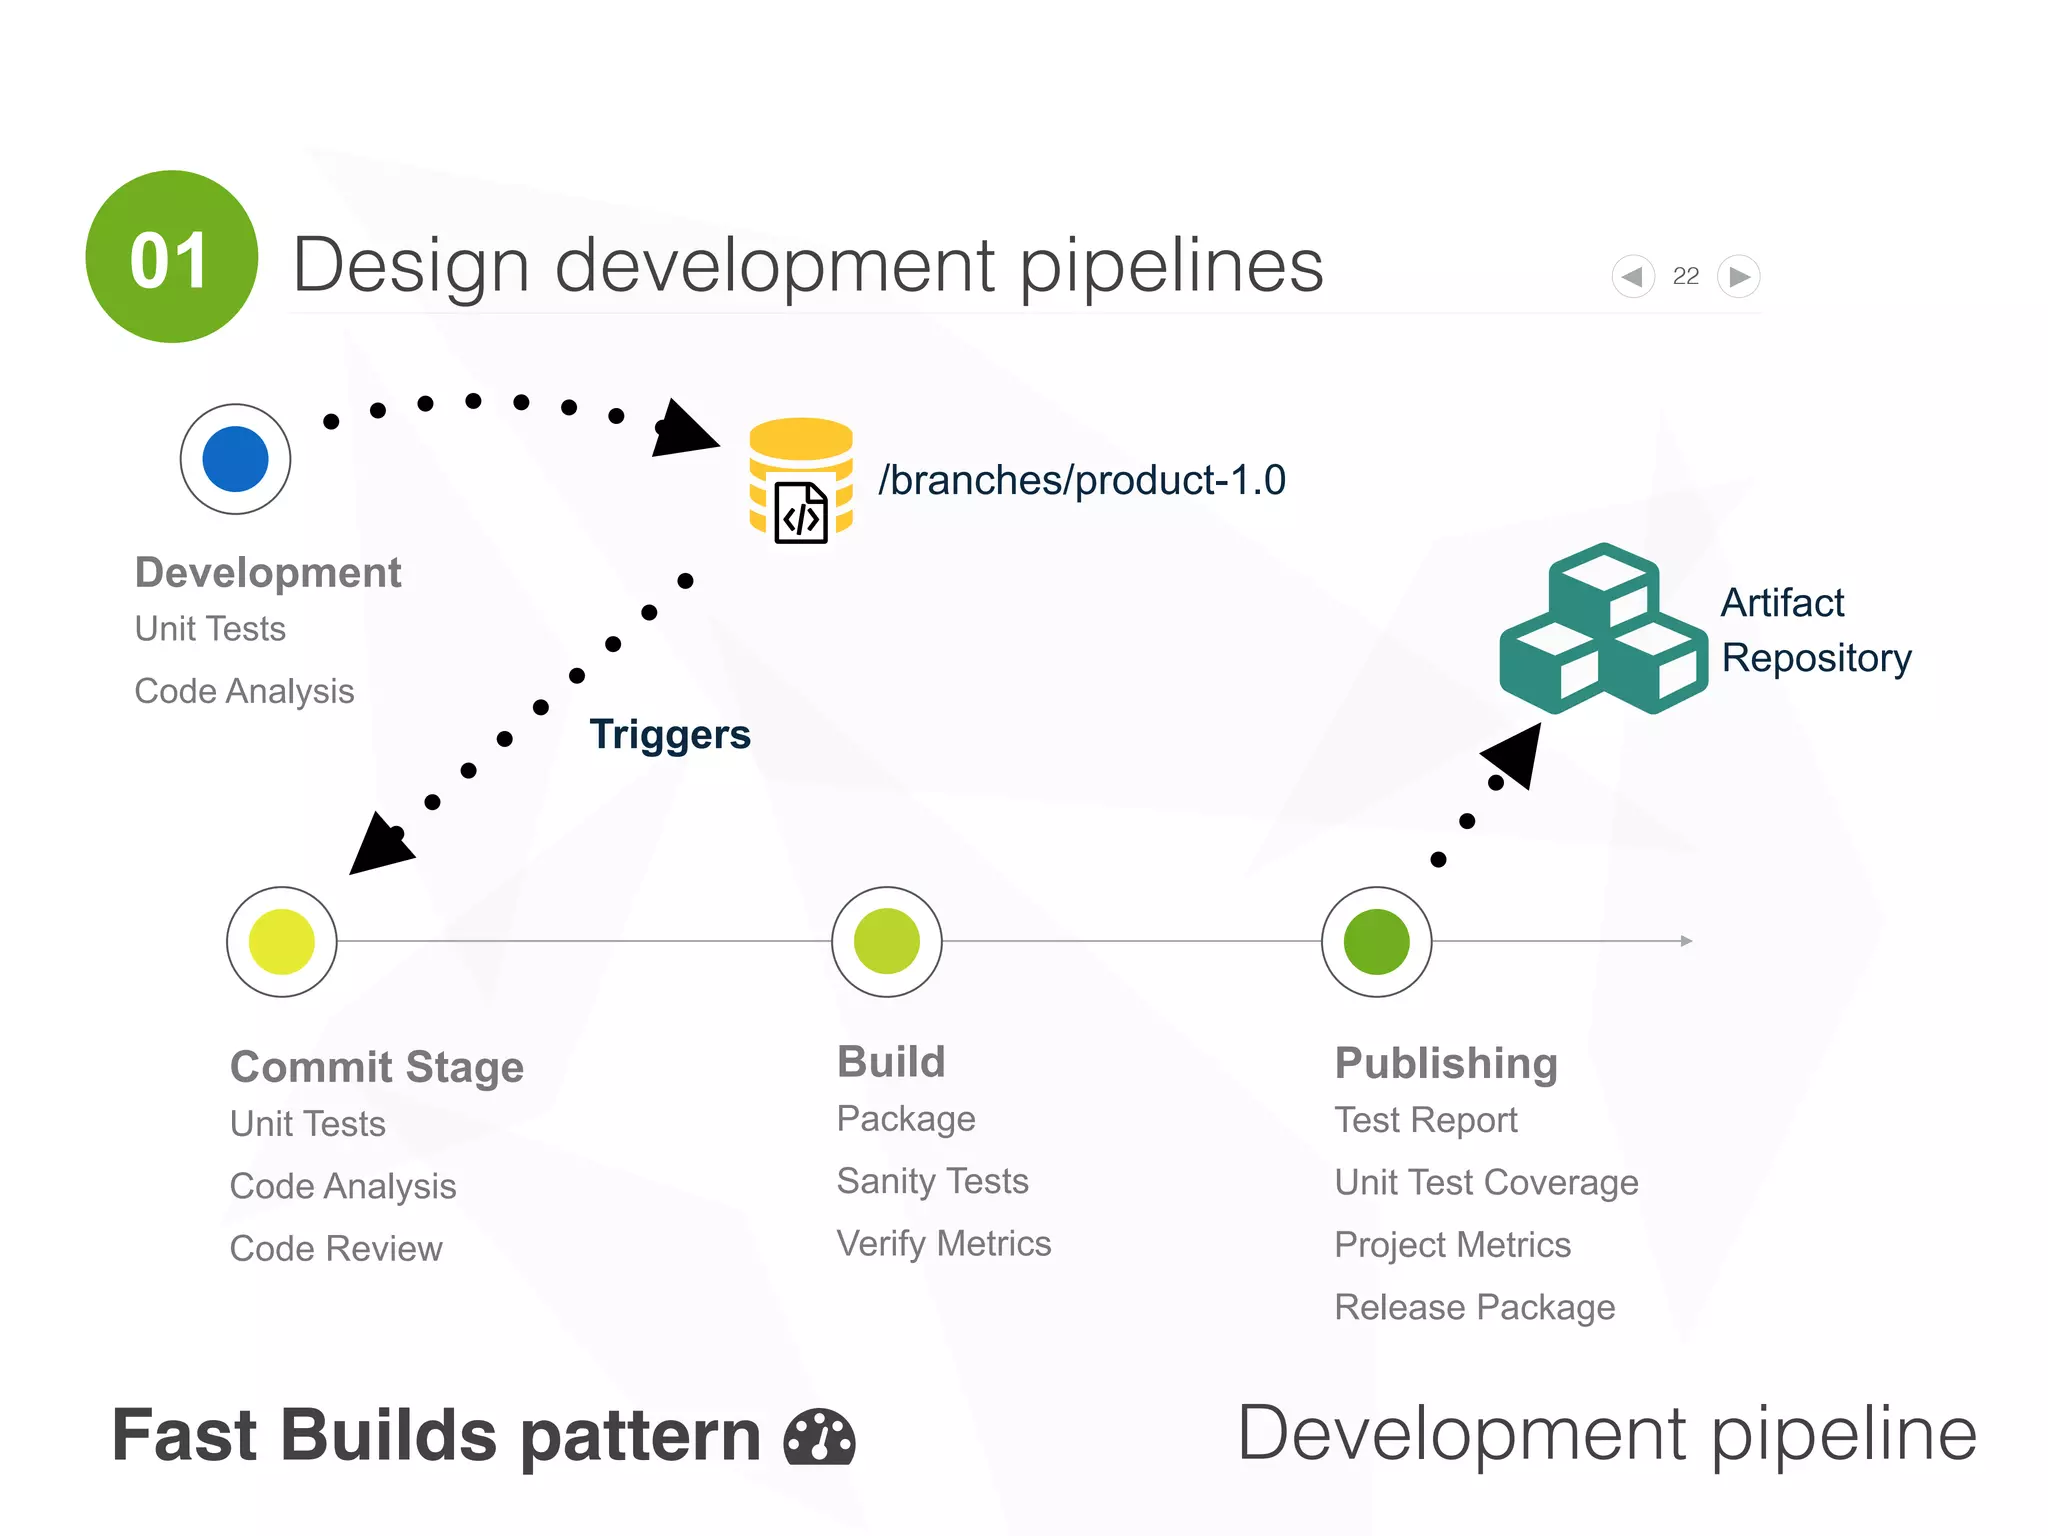
Task: Click the teal Artifact Repository cubes icon
Action: pyautogui.click(x=1603, y=630)
